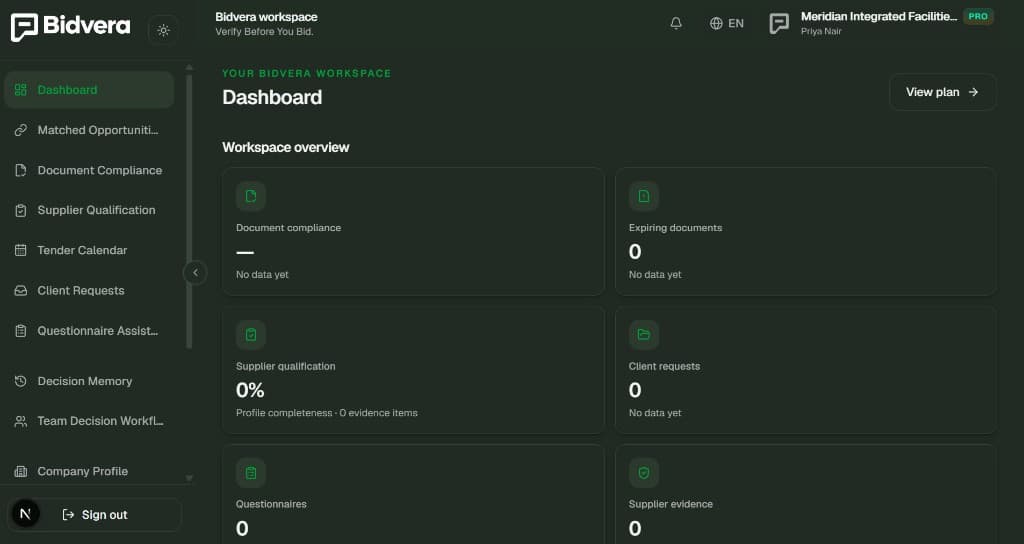Open the Supplier qualification overview card
The height and width of the screenshot is (544, 1024).
pyautogui.click(x=413, y=370)
